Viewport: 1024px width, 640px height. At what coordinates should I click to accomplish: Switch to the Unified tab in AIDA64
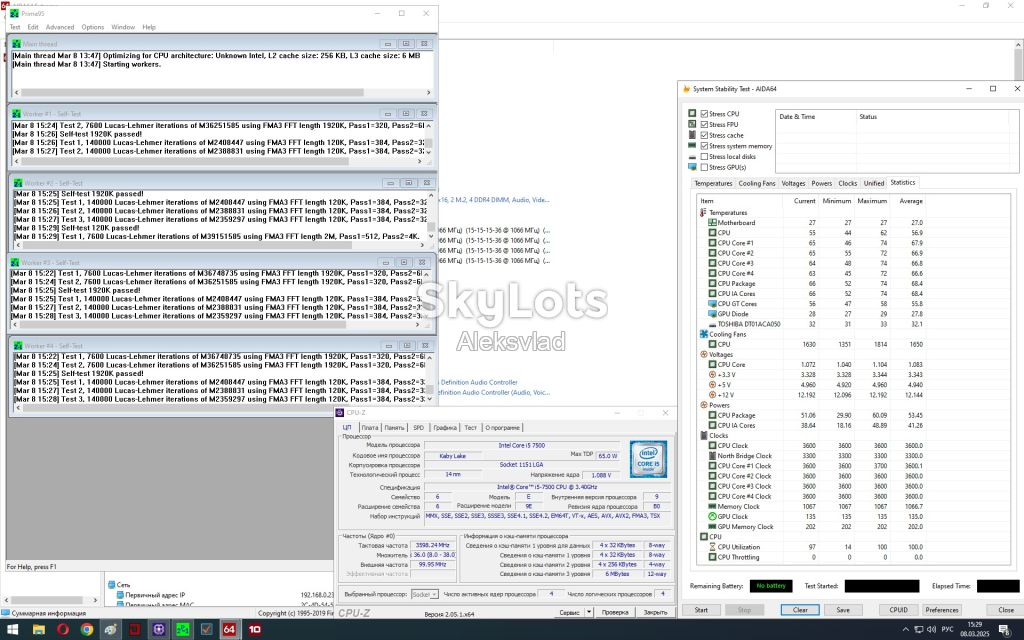click(x=874, y=184)
